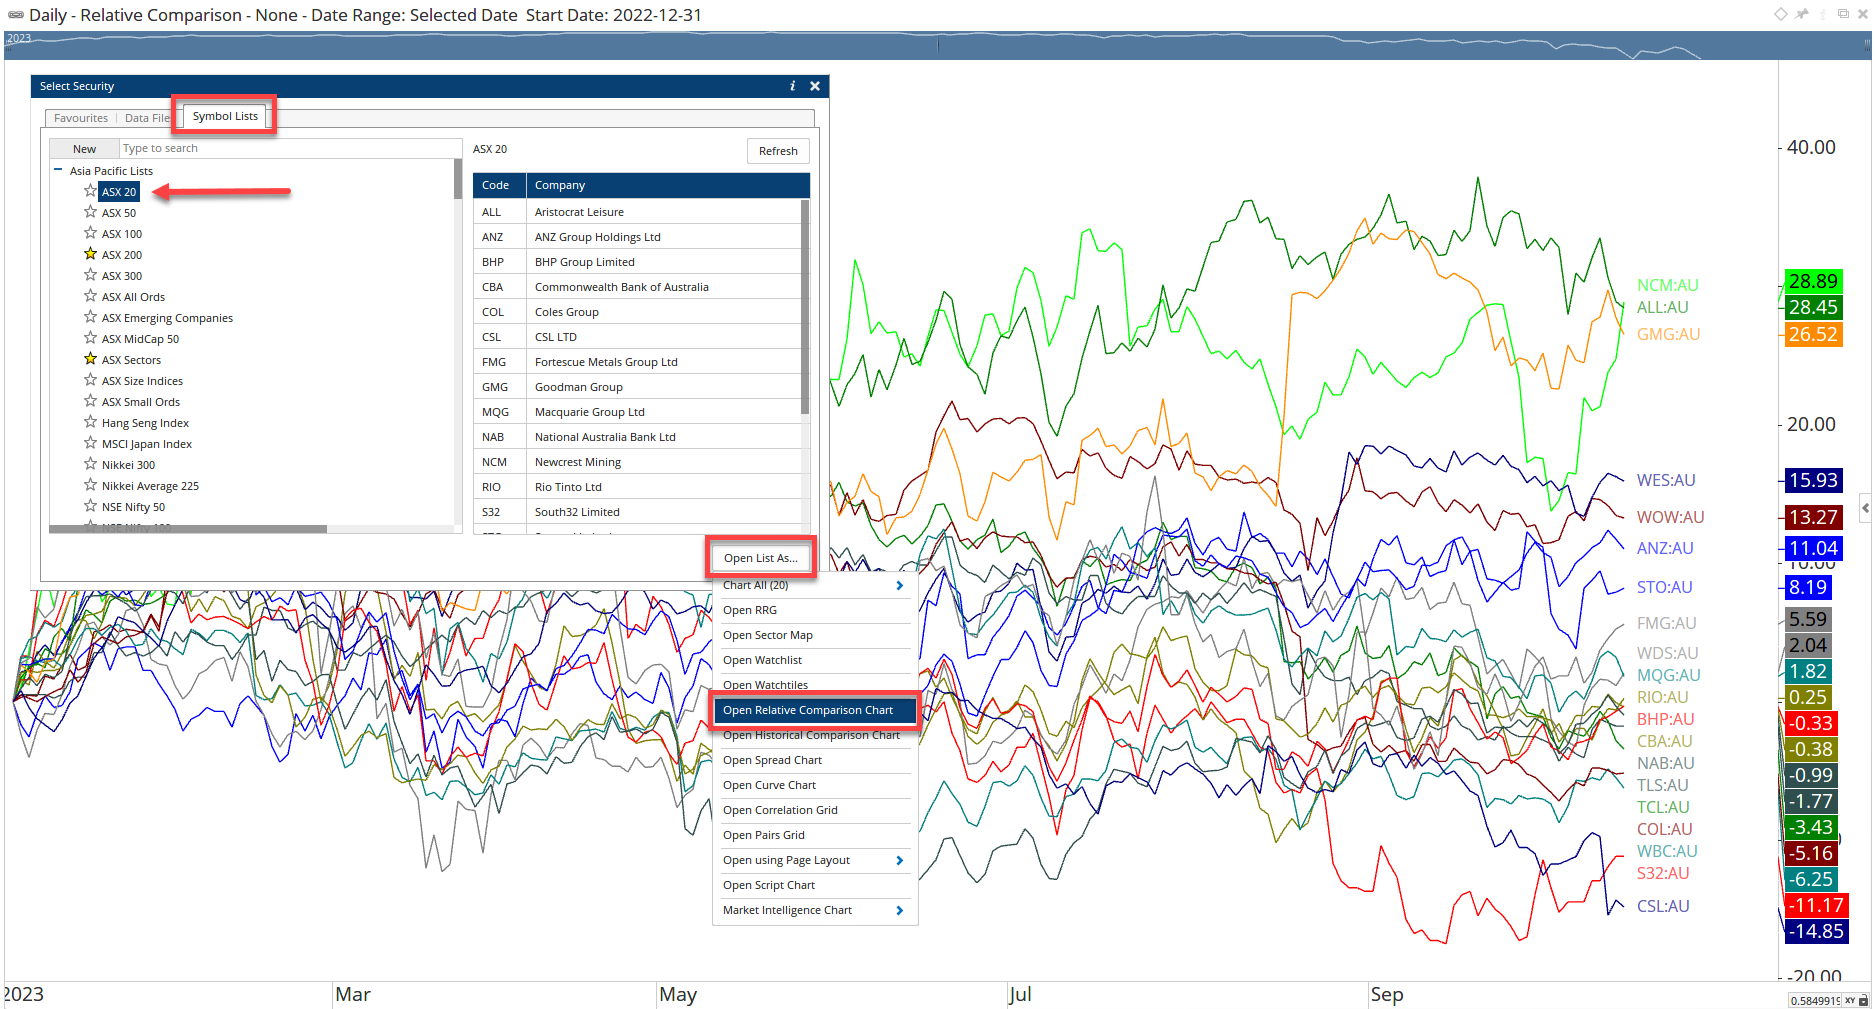Choose Open Pairs Grid entry
Image resolution: width=1876 pixels, height=1009 pixels.
click(814, 835)
